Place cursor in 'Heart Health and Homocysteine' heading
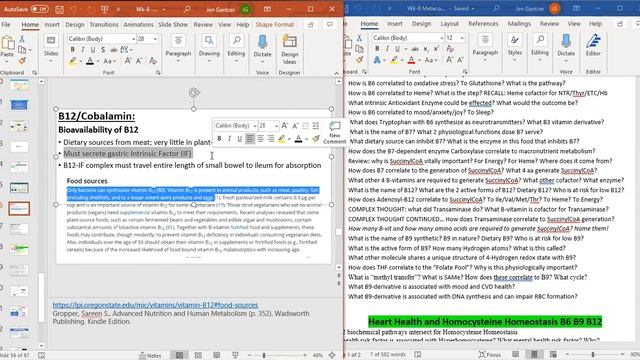The height and width of the screenshot is (360, 640). pyautogui.click(x=485, y=322)
